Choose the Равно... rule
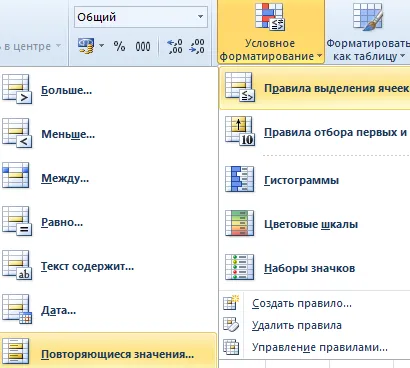 coord(109,222)
